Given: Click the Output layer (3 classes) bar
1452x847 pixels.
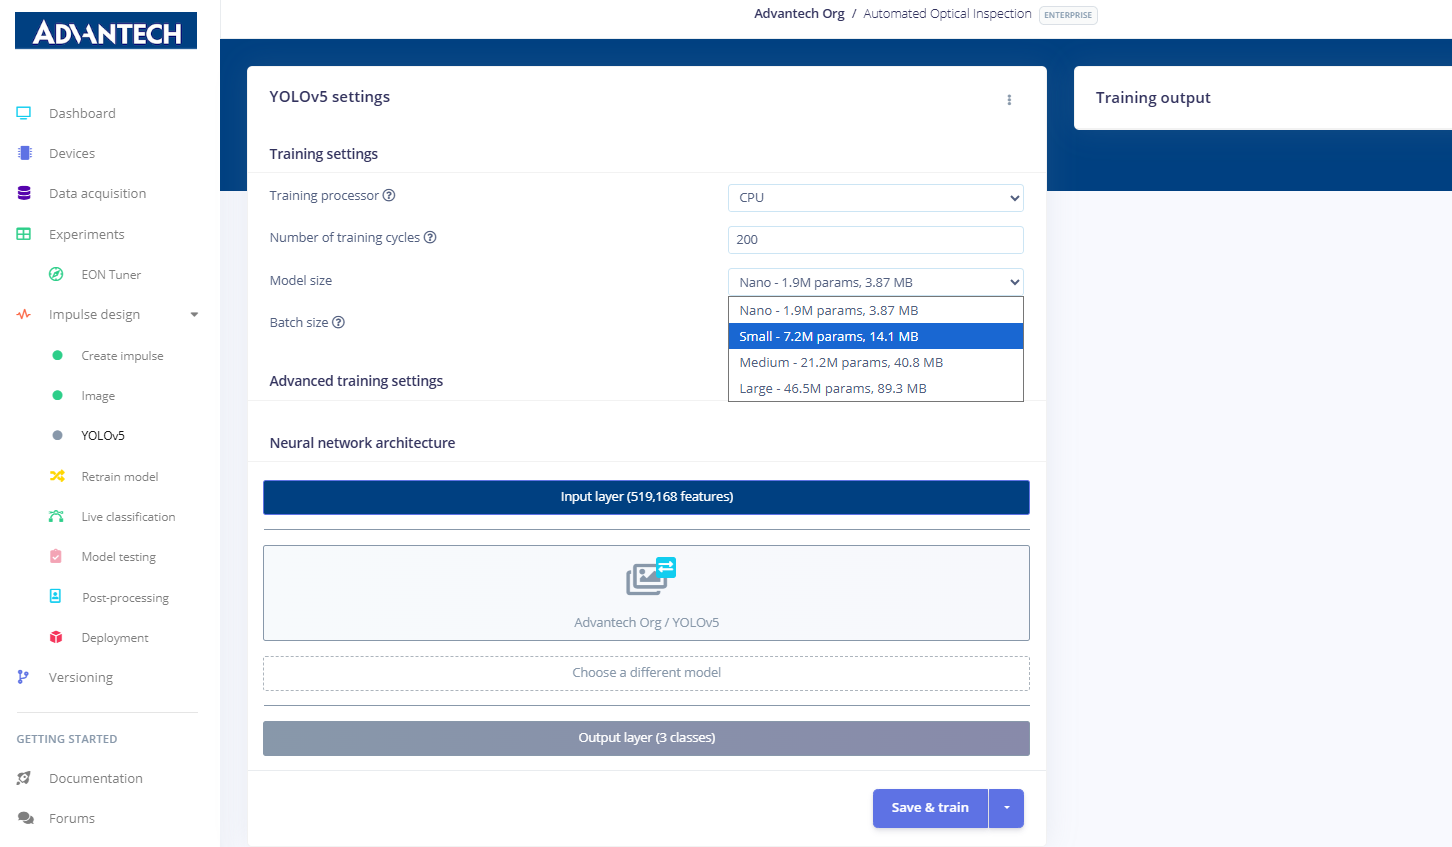Looking at the screenshot, I should [646, 738].
